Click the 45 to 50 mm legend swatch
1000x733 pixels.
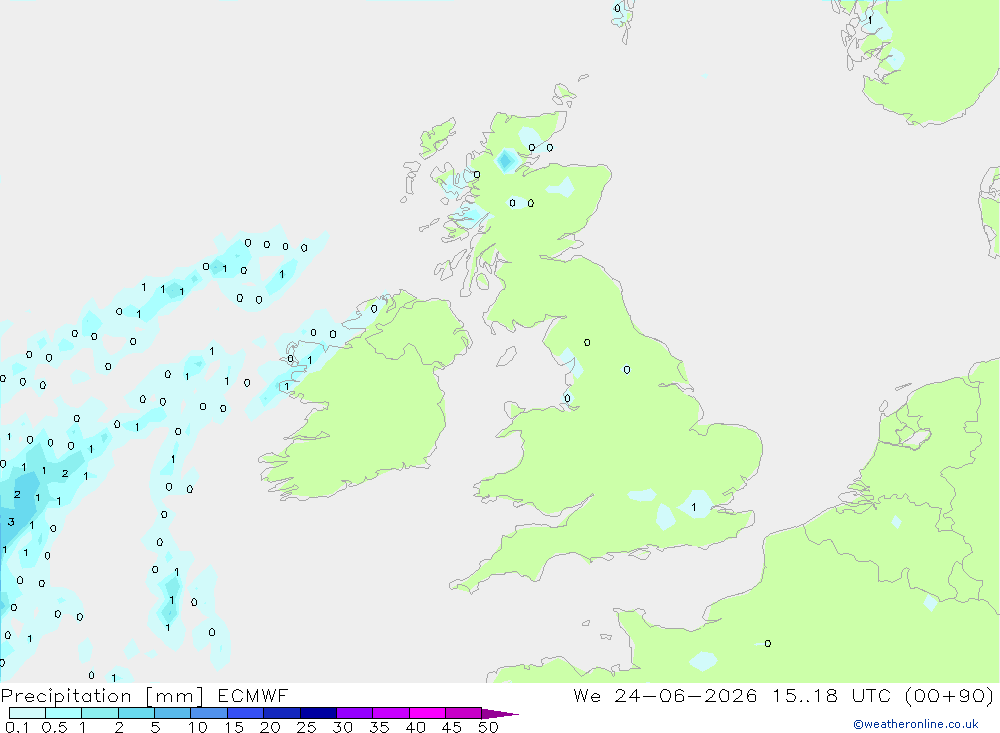pyautogui.click(x=464, y=713)
